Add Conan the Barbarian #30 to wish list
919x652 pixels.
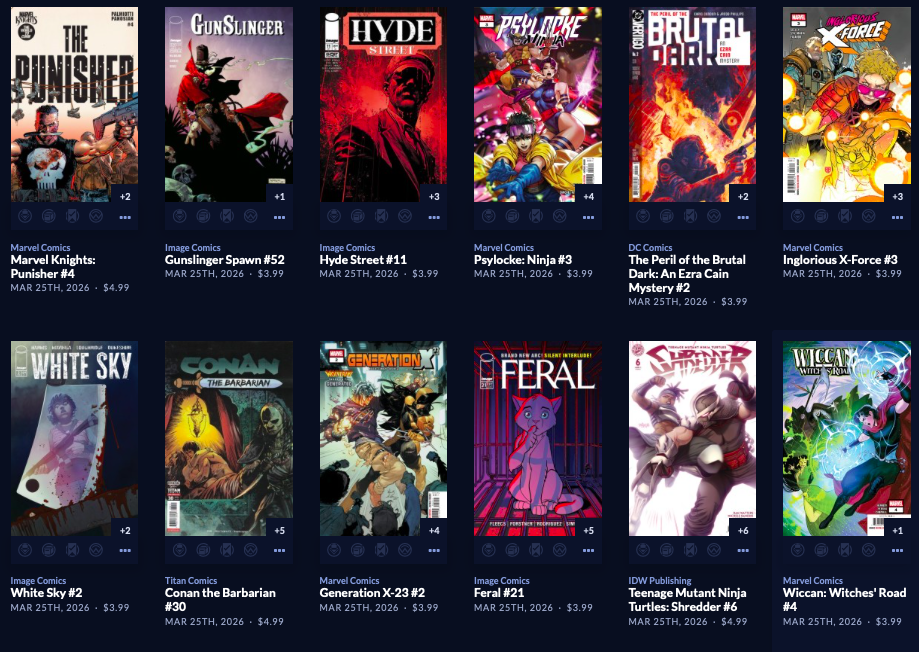pos(250,550)
